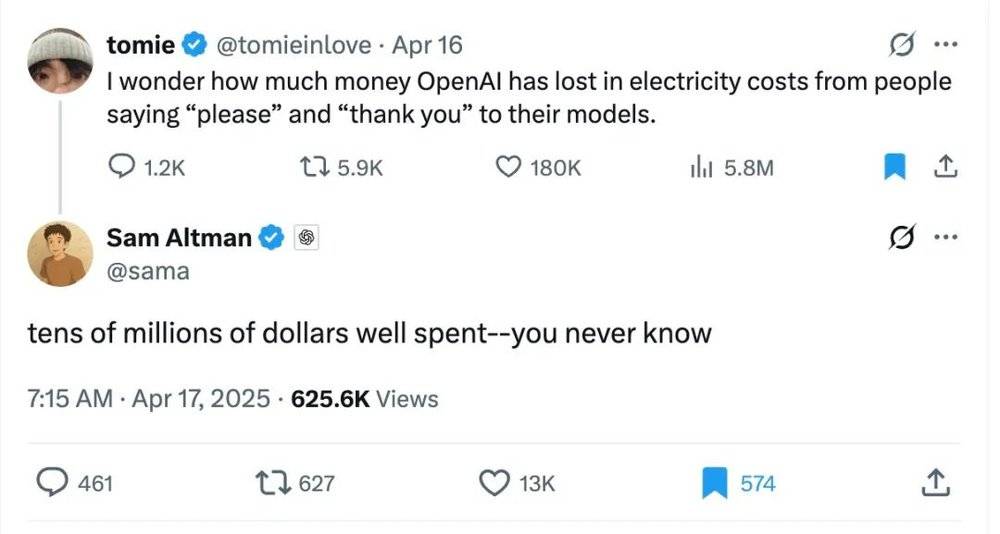The image size is (1000, 534).
Task: Click Sam Altman's profile avatar
Action: [60, 253]
